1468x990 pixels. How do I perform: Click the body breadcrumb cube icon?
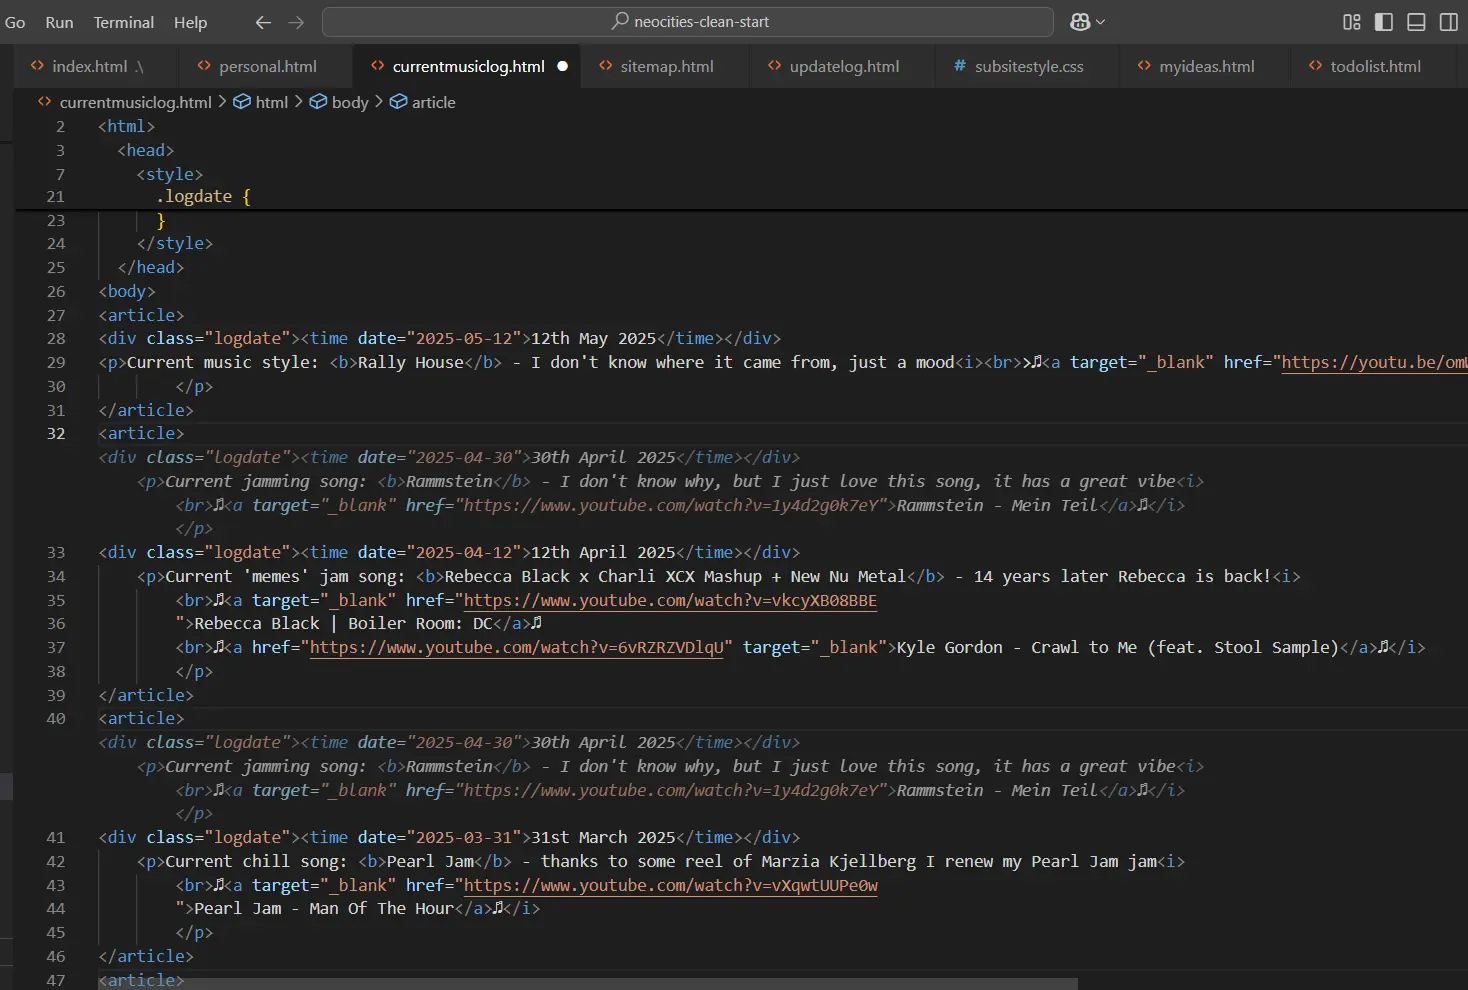point(318,102)
